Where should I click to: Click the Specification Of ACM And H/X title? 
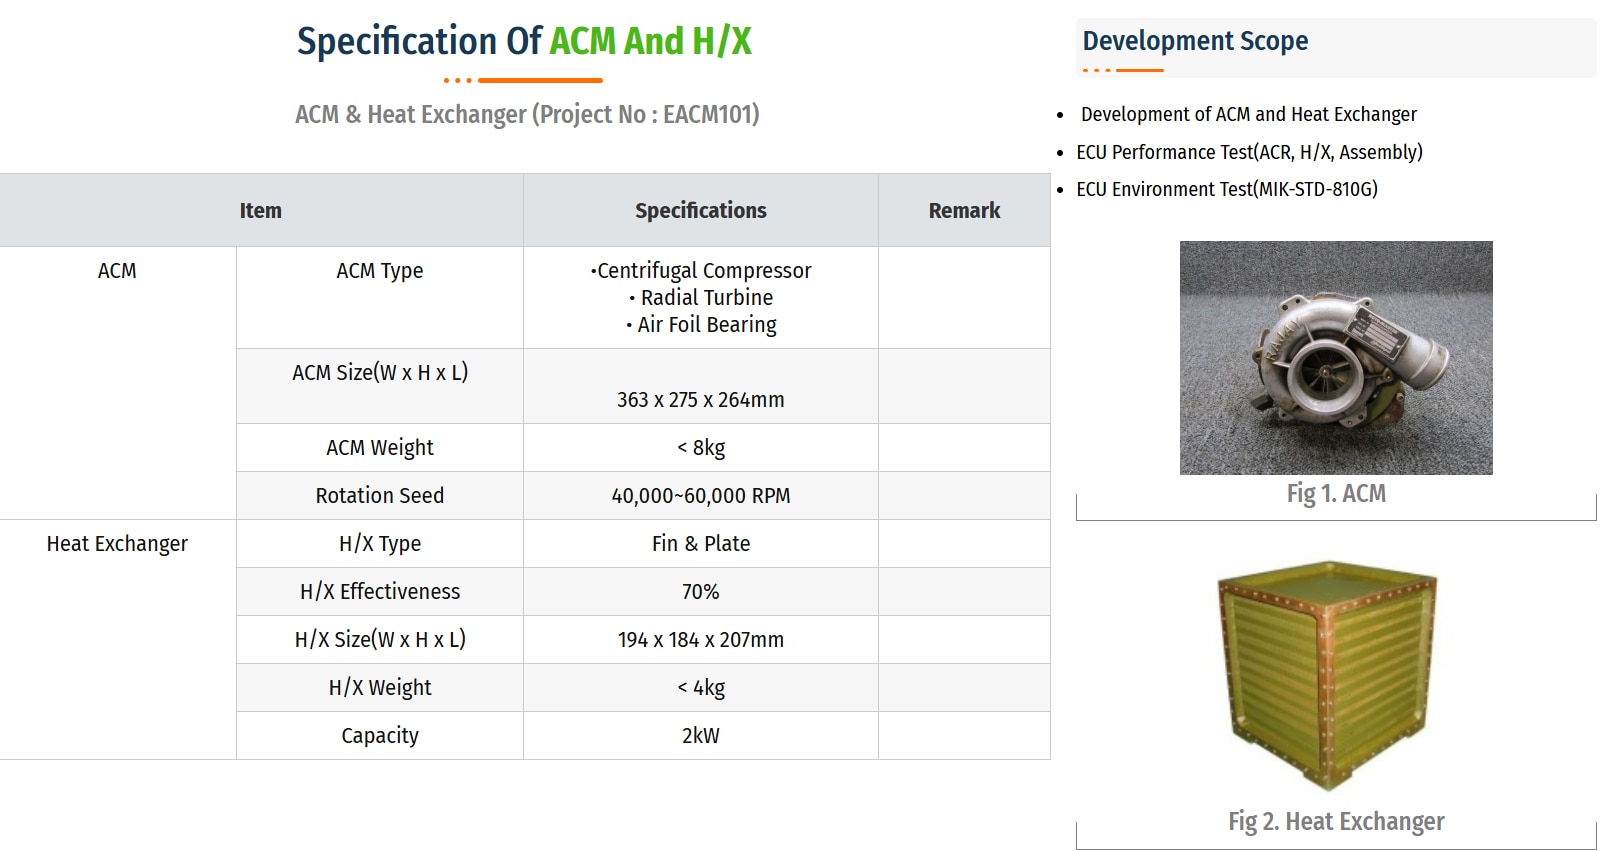(524, 41)
